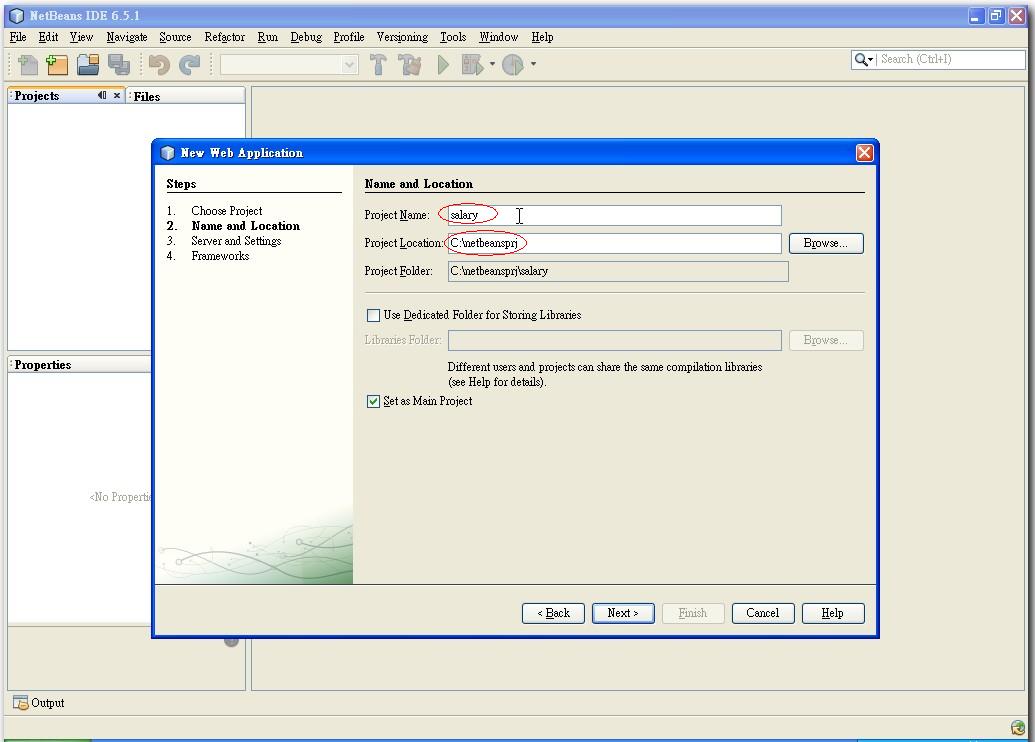Click the Undo toolbar icon
The width and height of the screenshot is (1035, 742).
pyautogui.click(x=158, y=64)
